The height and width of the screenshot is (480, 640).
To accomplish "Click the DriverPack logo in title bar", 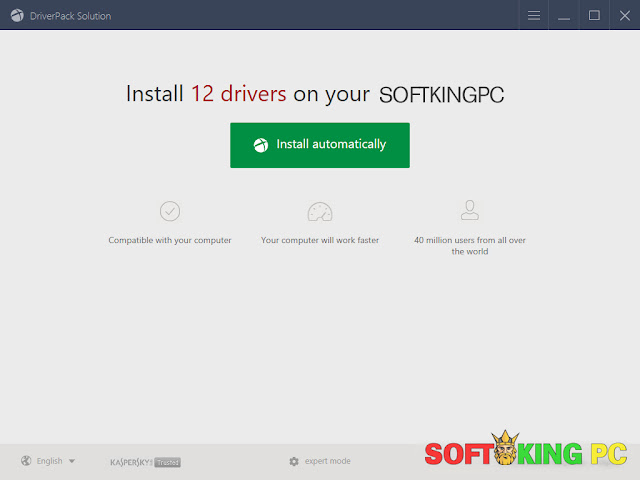I will coord(17,16).
